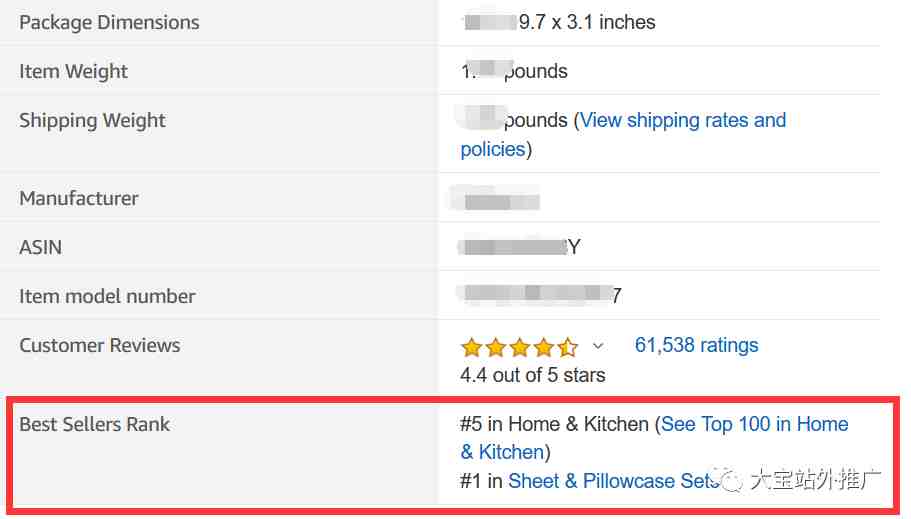911x519 pixels.
Task: Select the ASIN row label
Action: click(41, 248)
